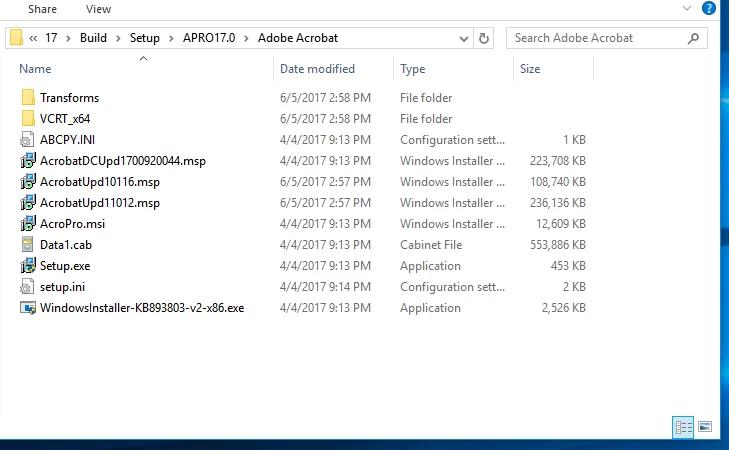This screenshot has width=729, height=450.
Task: Select the setup.ini configuration icon
Action: tap(27, 286)
